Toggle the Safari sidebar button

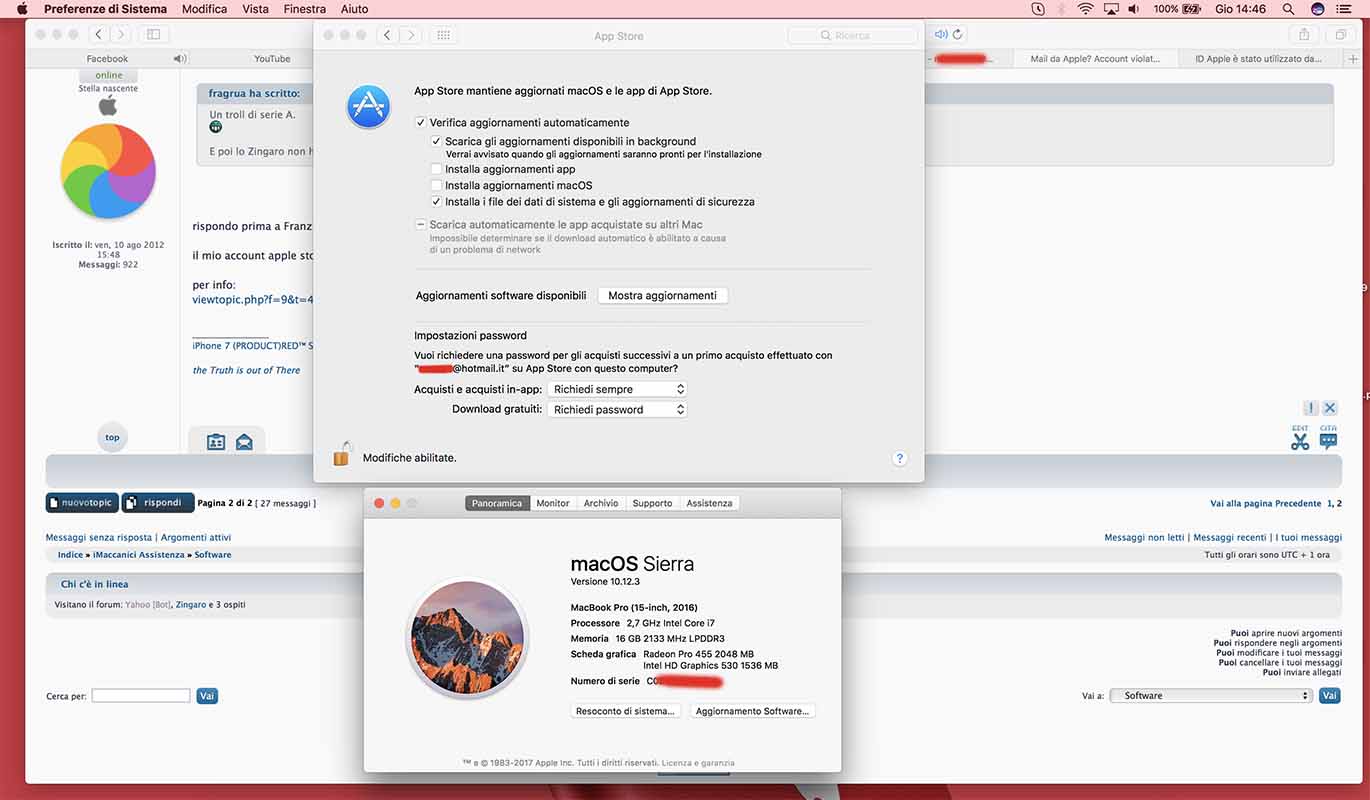pos(154,34)
